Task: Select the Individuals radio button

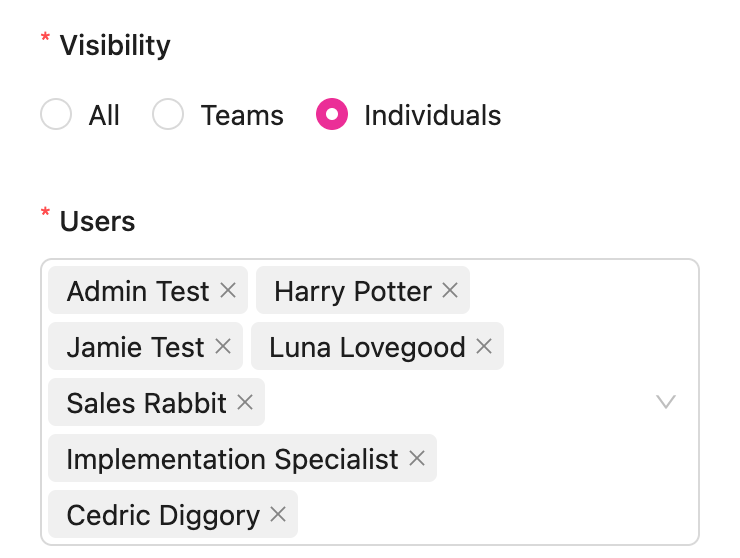Action: [x=332, y=115]
